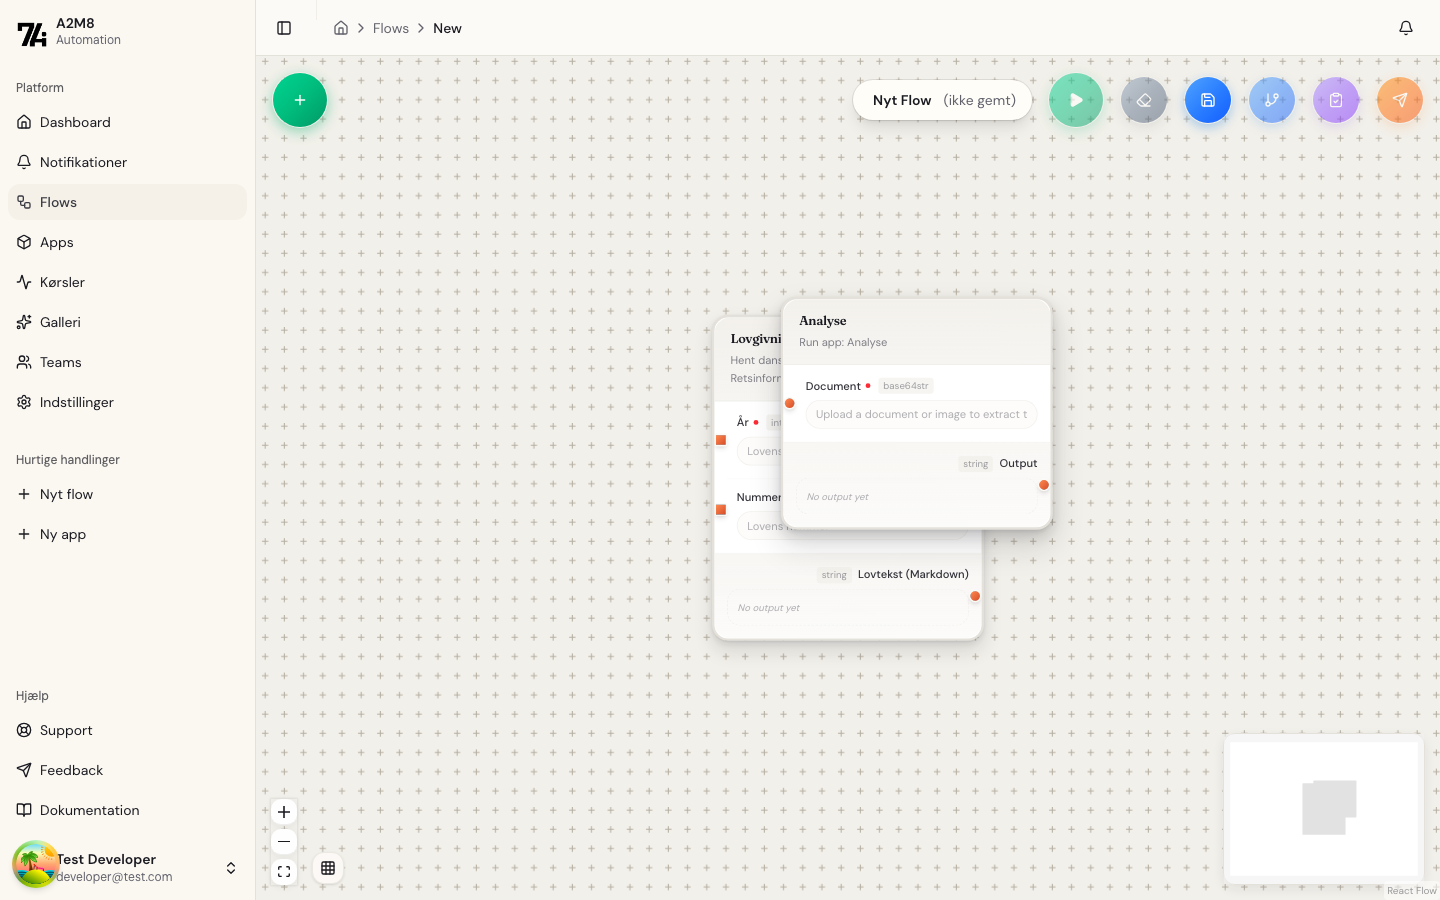Run the flow with the green play icon
Screen dimensions: 1440x900
click(1075, 100)
